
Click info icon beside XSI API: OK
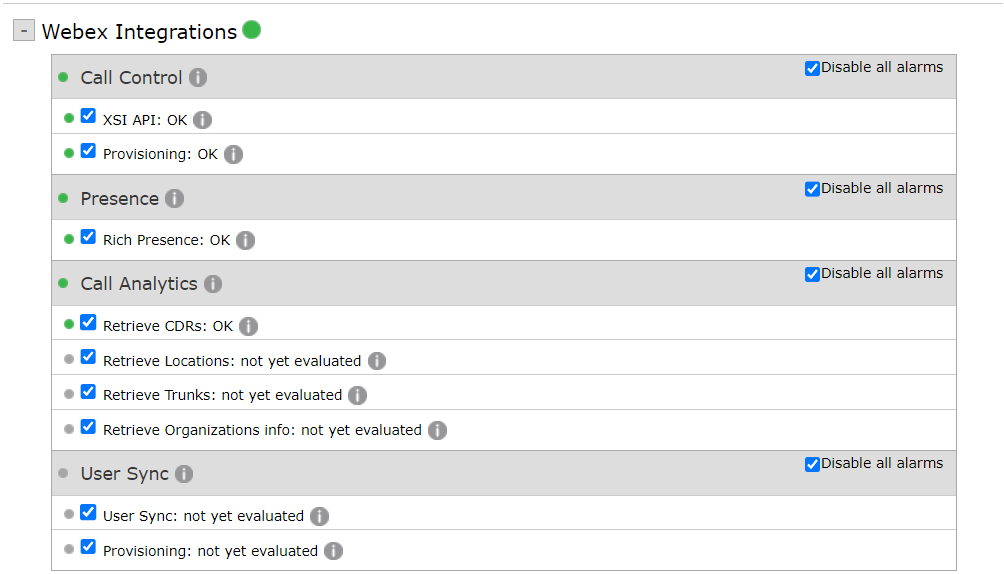coord(202,120)
